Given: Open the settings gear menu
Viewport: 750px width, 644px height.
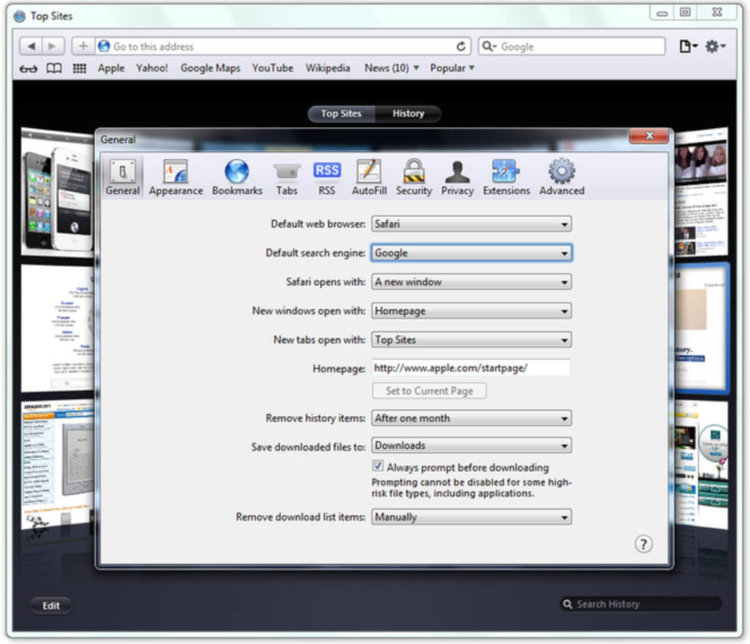Looking at the screenshot, I should (716, 46).
